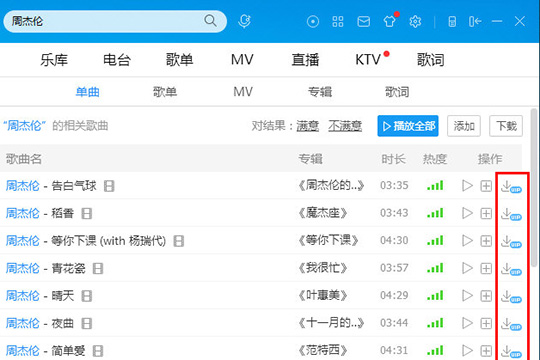540x360 pixels.
Task: Click the search magnifier icon
Action: 210,21
